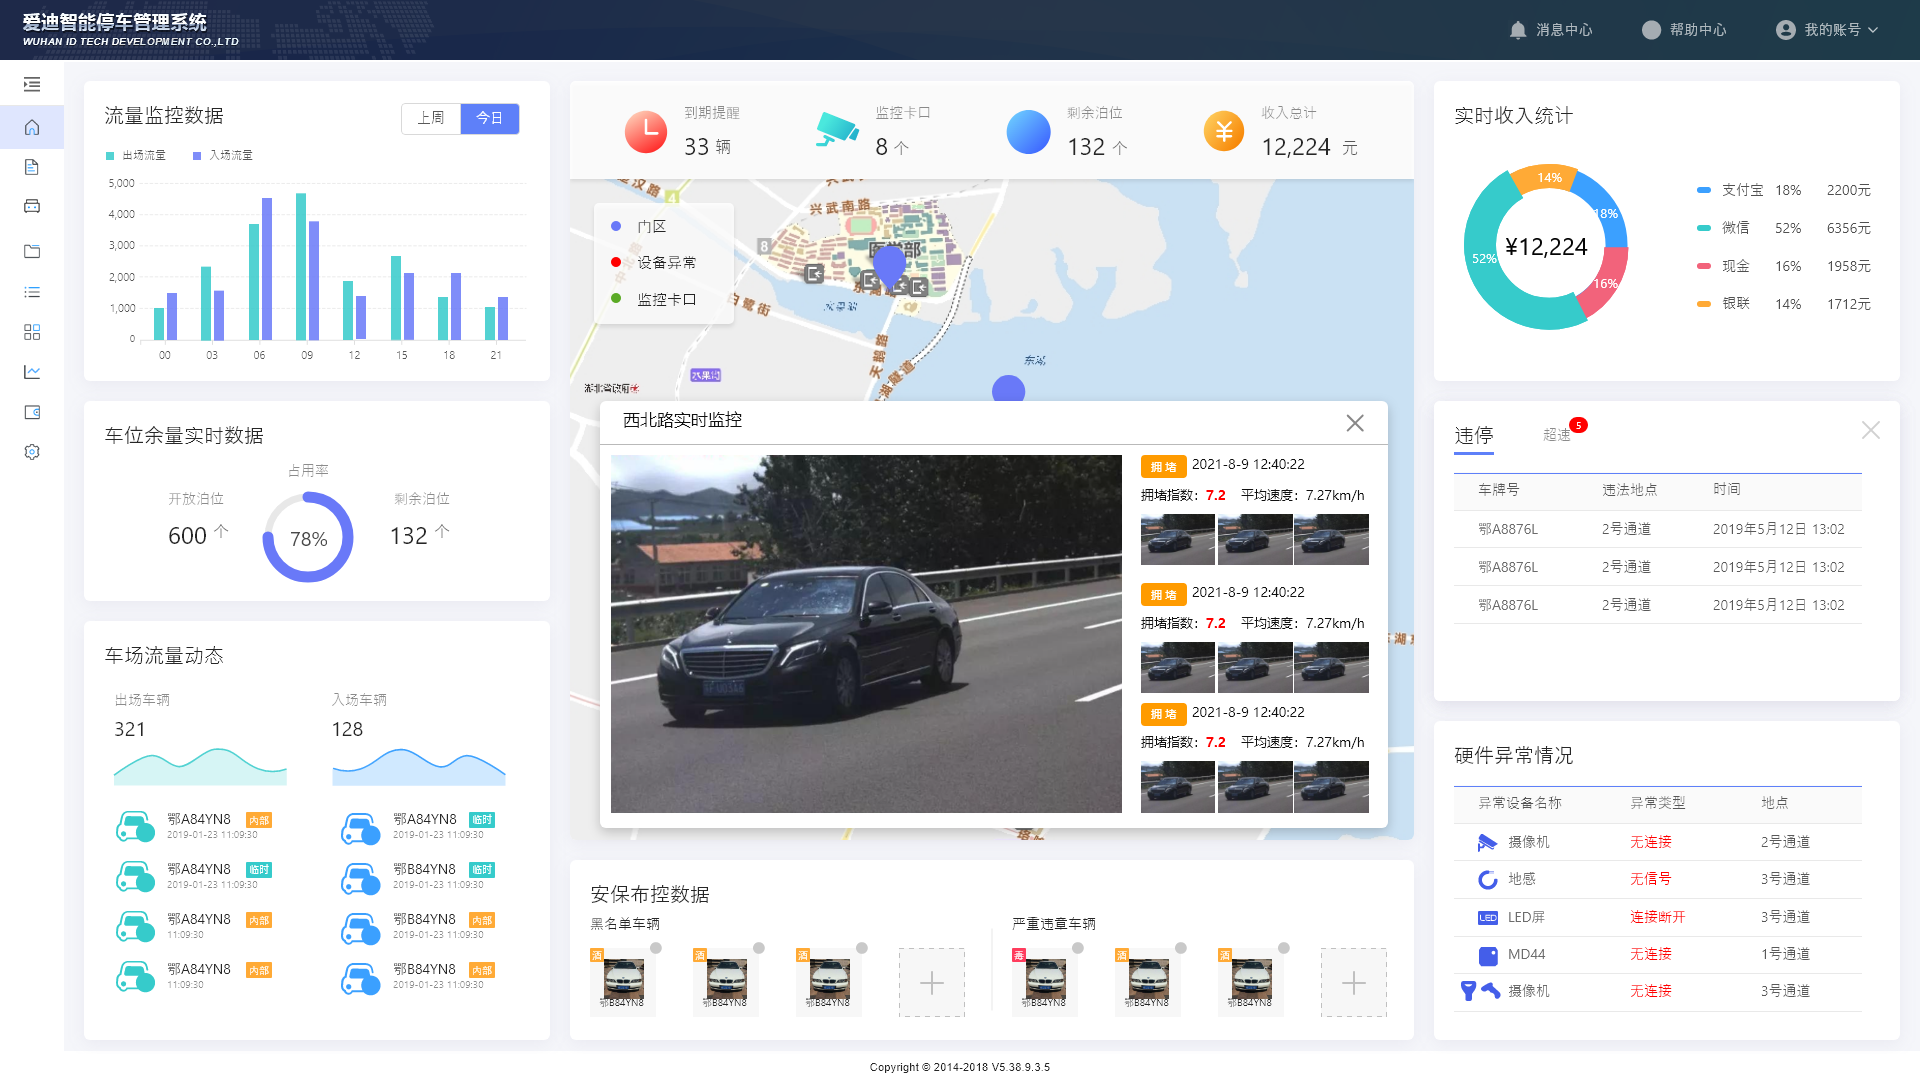The image size is (1920, 1080).
Task: Click the blue map location pin
Action: pos(889,264)
